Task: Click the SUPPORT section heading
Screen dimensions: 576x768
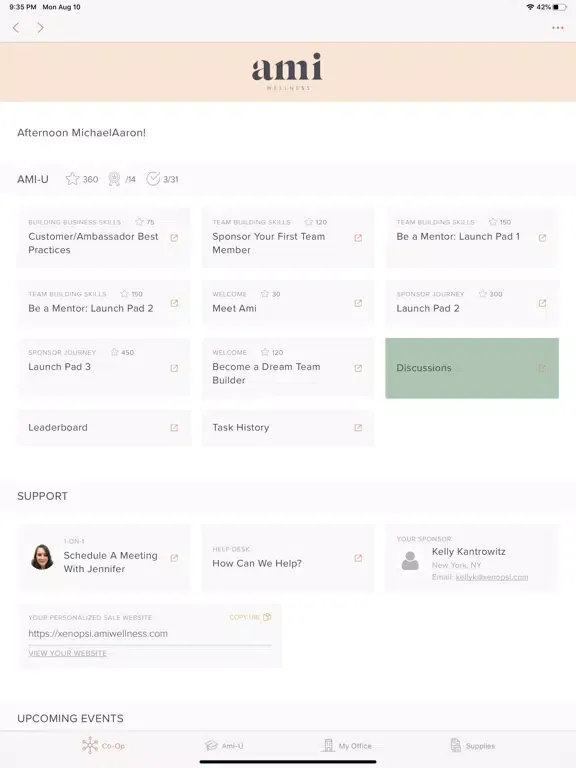Action: 43,496
